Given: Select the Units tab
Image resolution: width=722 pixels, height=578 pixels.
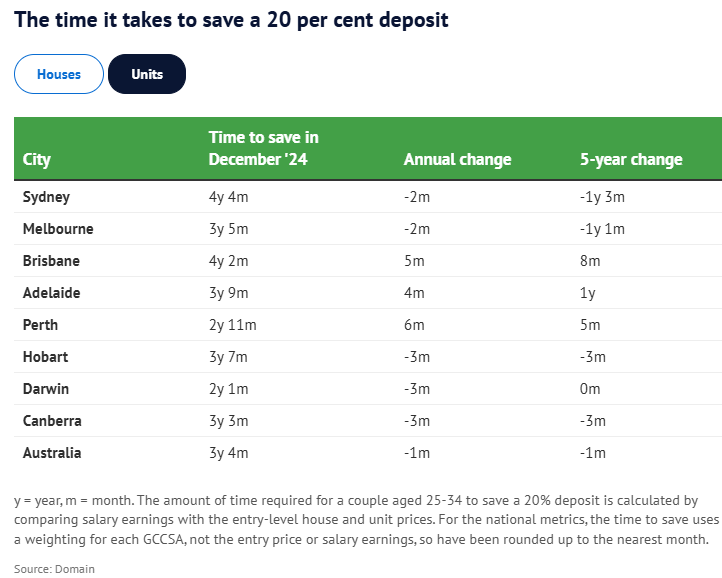Looking at the screenshot, I should pyautogui.click(x=147, y=75).
